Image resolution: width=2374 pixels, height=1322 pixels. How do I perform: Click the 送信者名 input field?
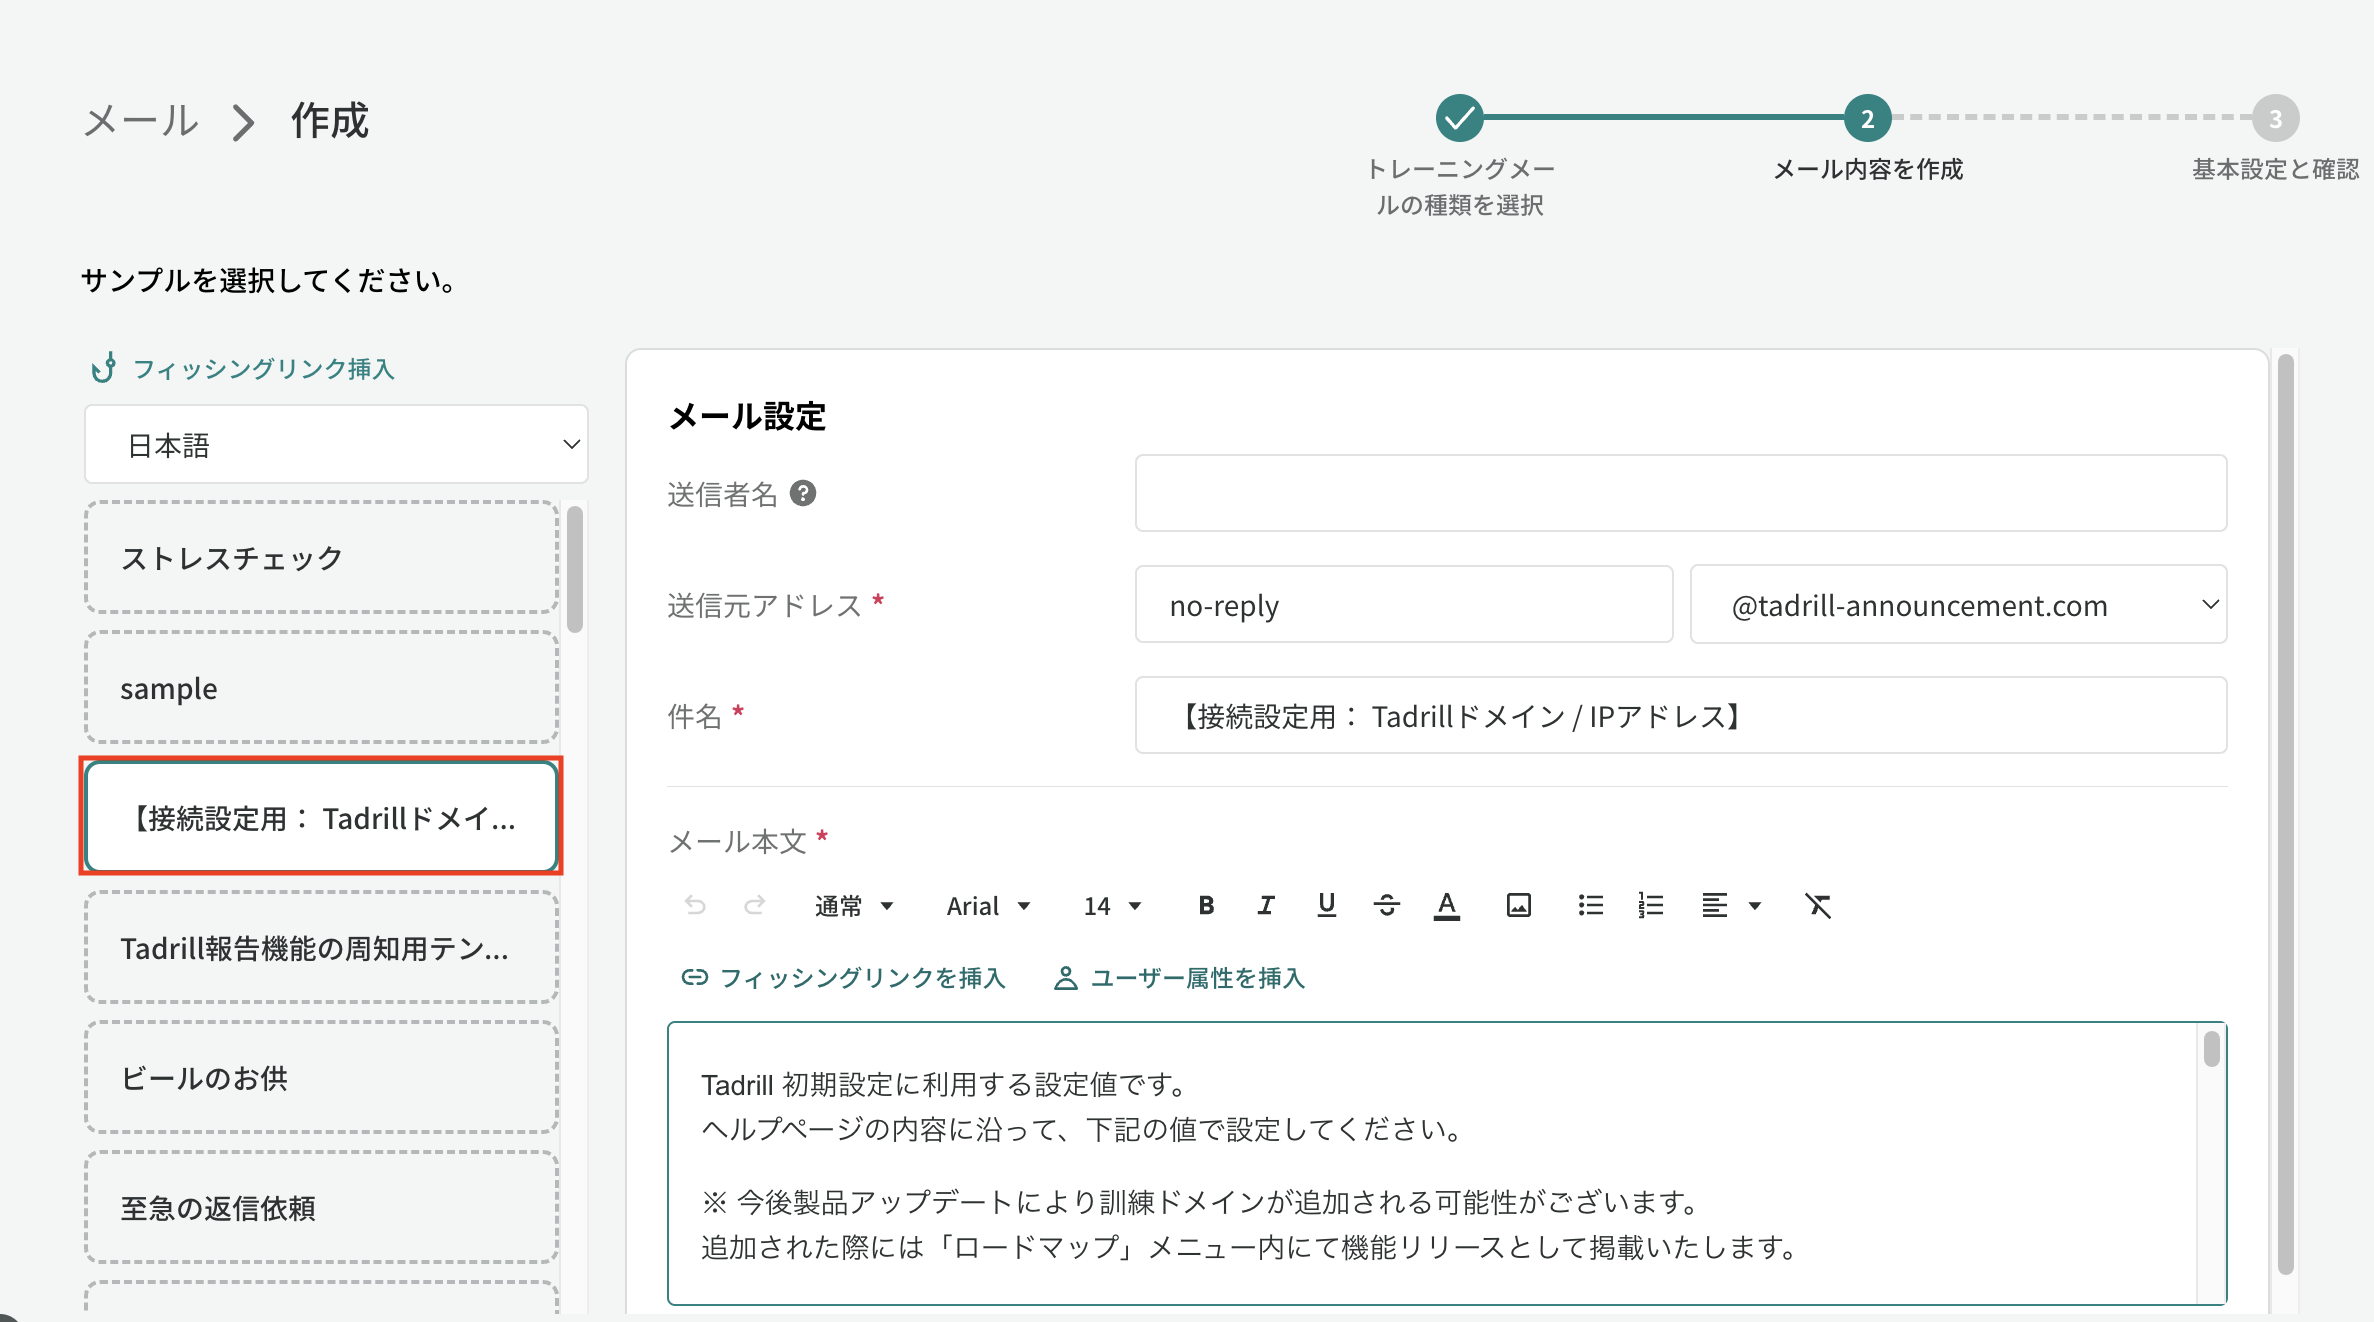[1680, 493]
